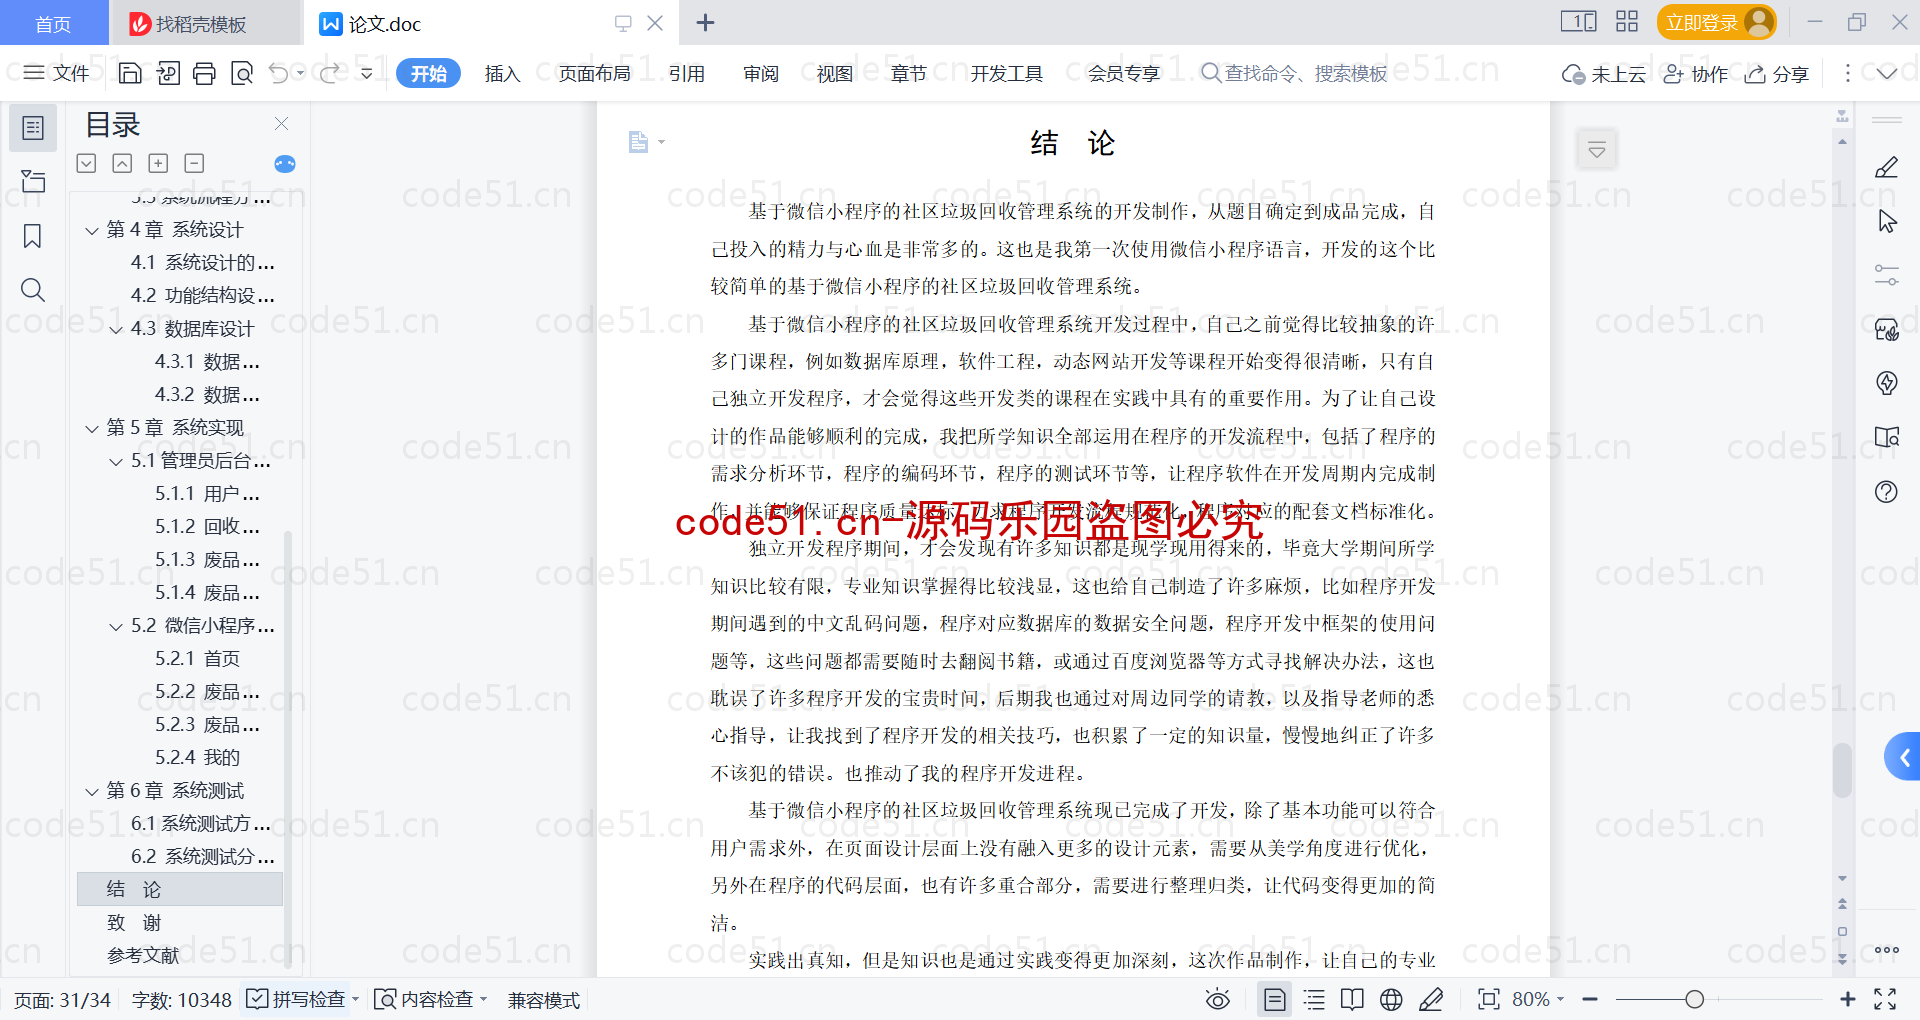
Task: Open the new tab plus button
Action: [705, 22]
